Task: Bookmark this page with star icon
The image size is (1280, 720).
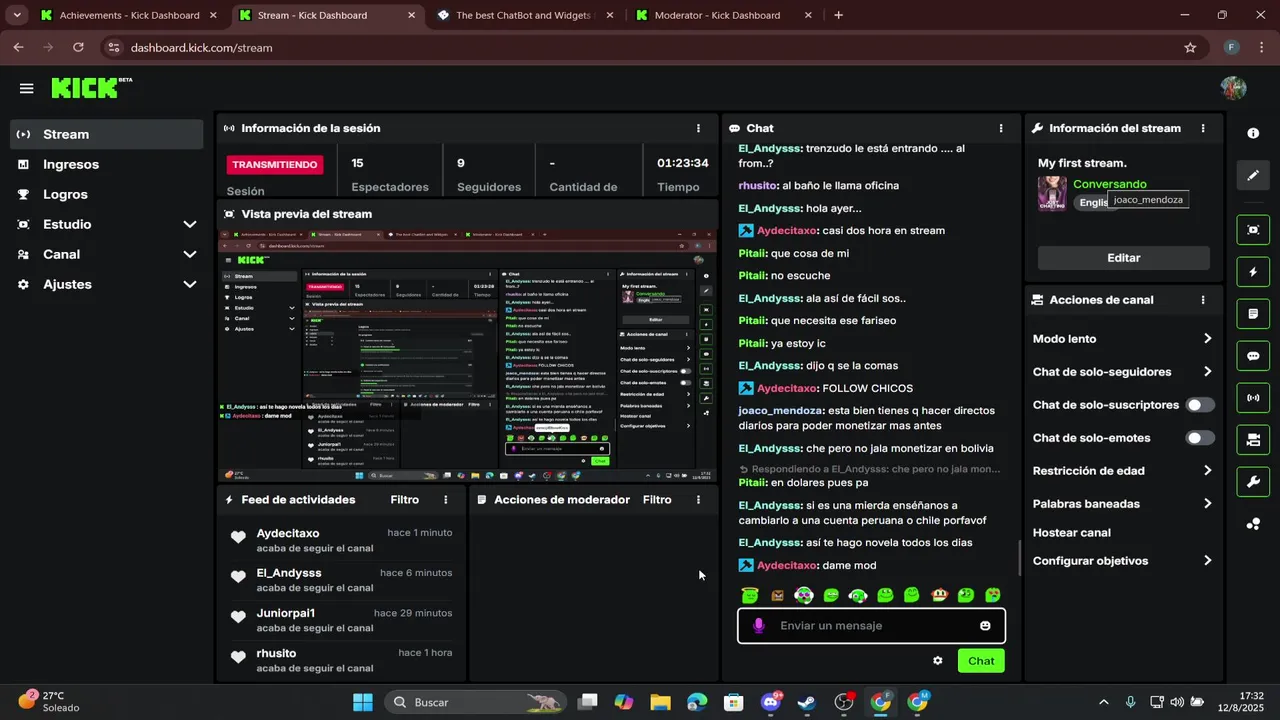Action: 1190,47
